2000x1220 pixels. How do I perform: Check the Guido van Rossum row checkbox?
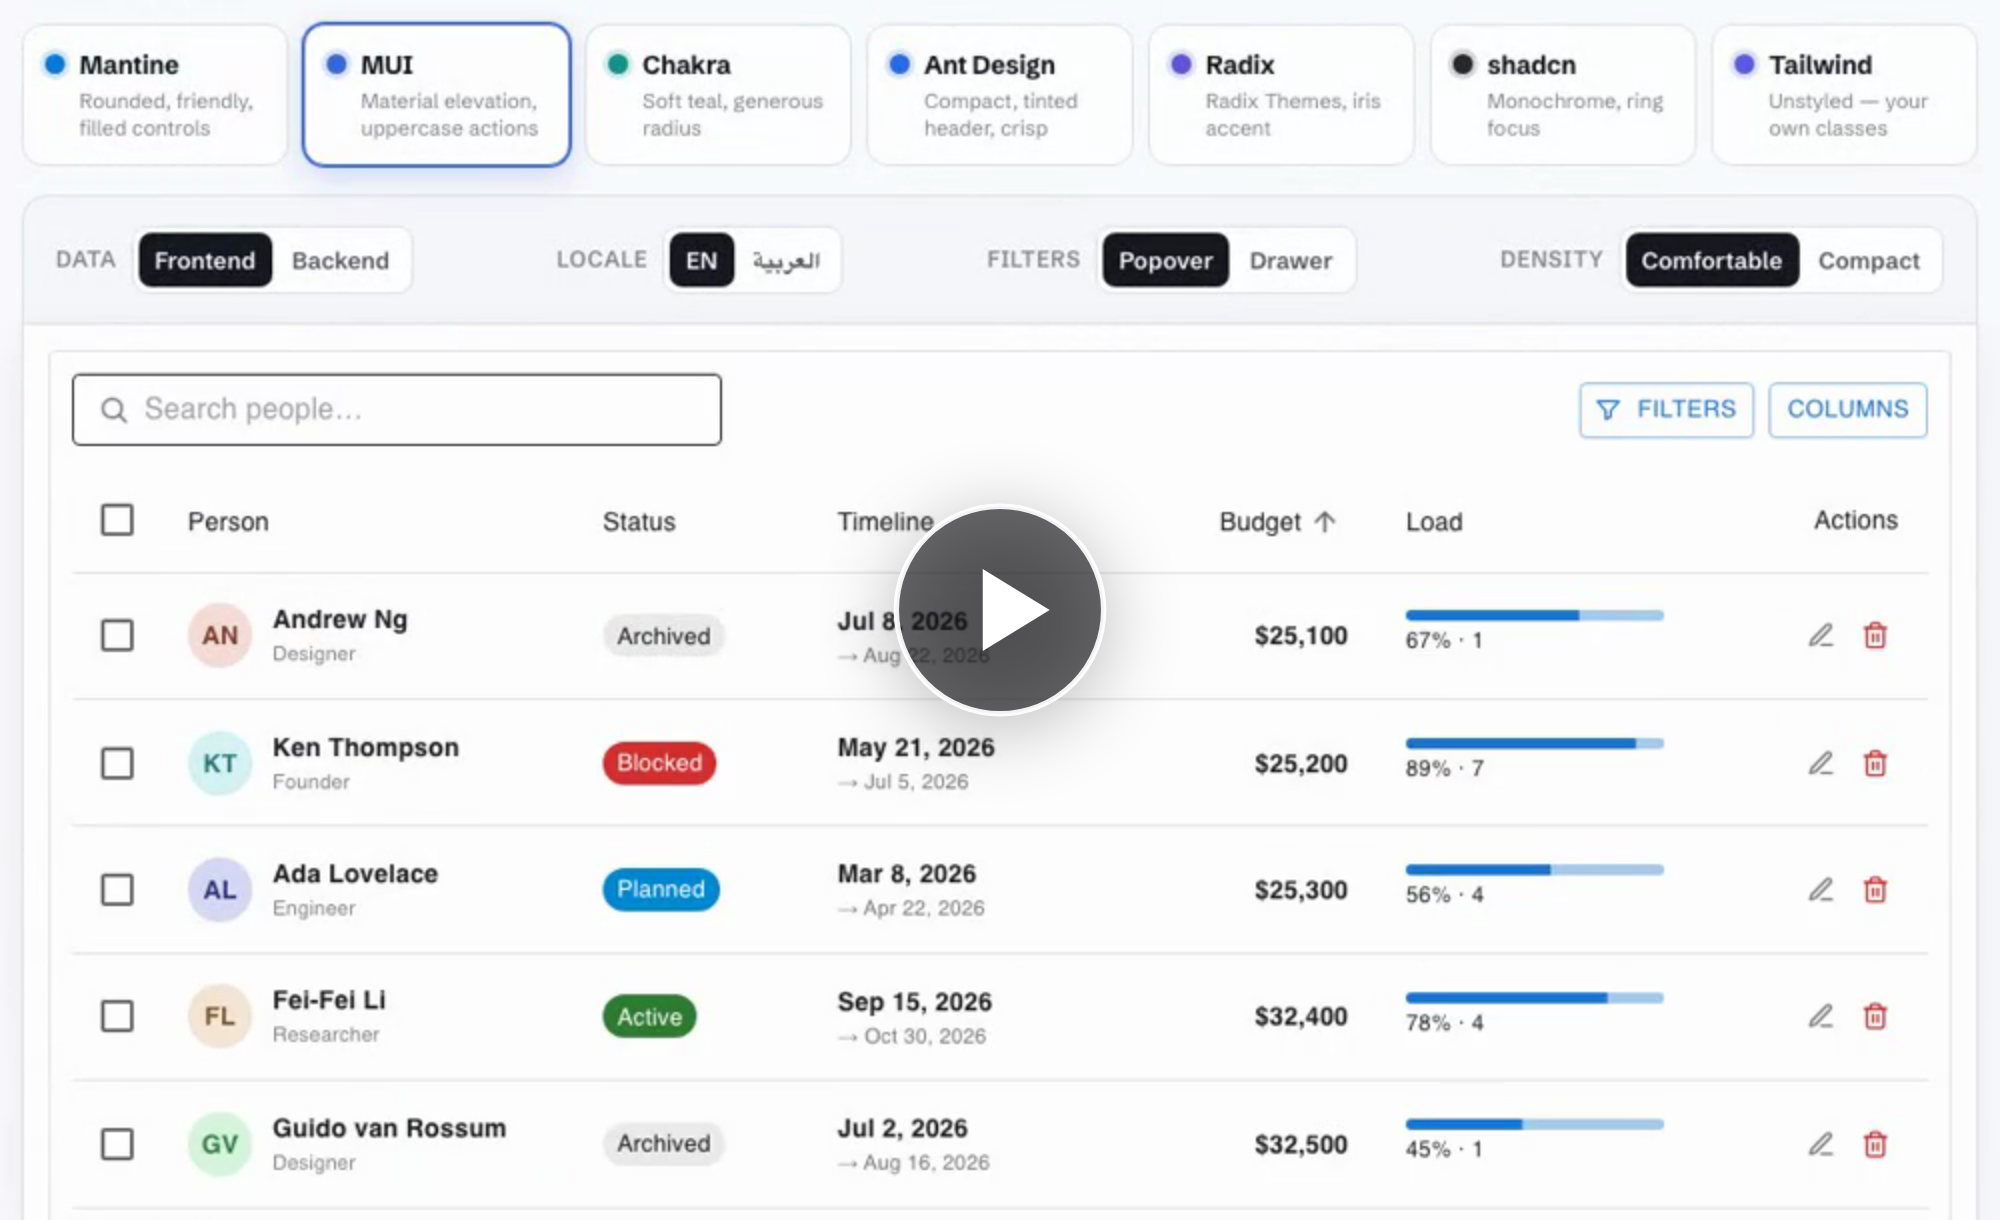(x=117, y=1143)
